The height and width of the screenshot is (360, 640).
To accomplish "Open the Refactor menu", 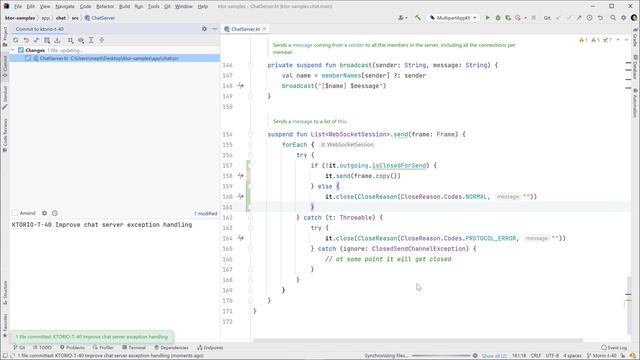I will (105, 7).
